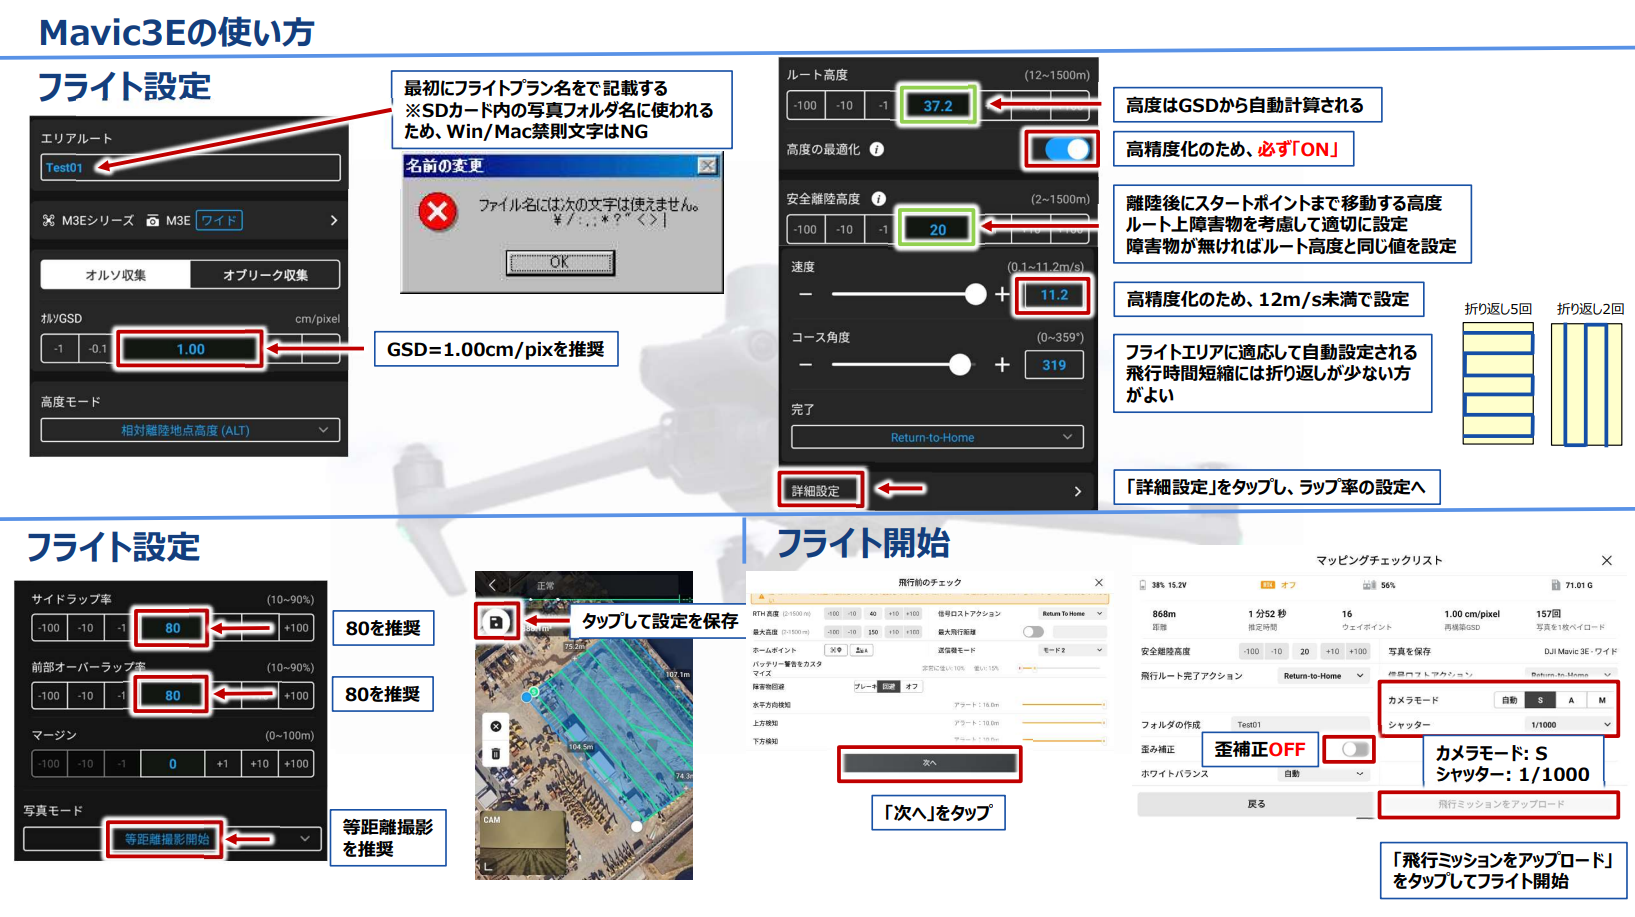
Task: Decrease 安全離陸高度 with -10 in route panel
Action: tap(845, 229)
